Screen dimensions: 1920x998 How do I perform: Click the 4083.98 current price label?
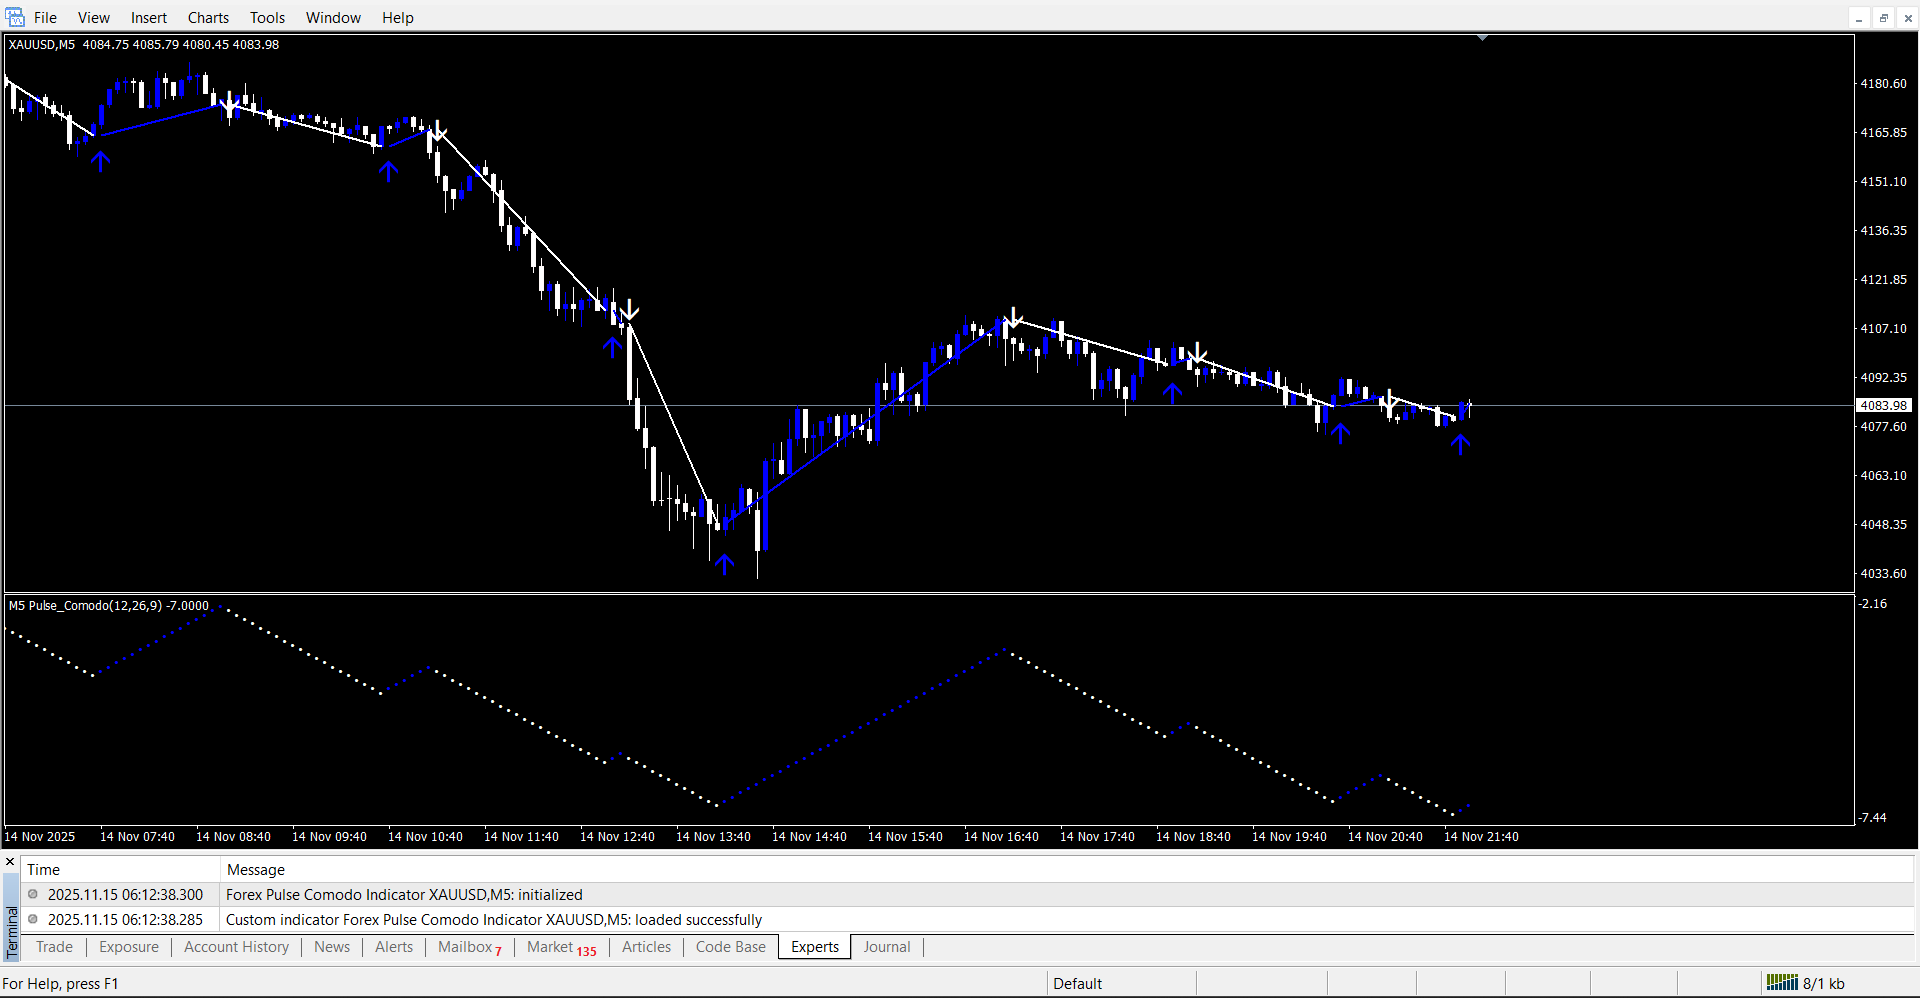click(1884, 406)
